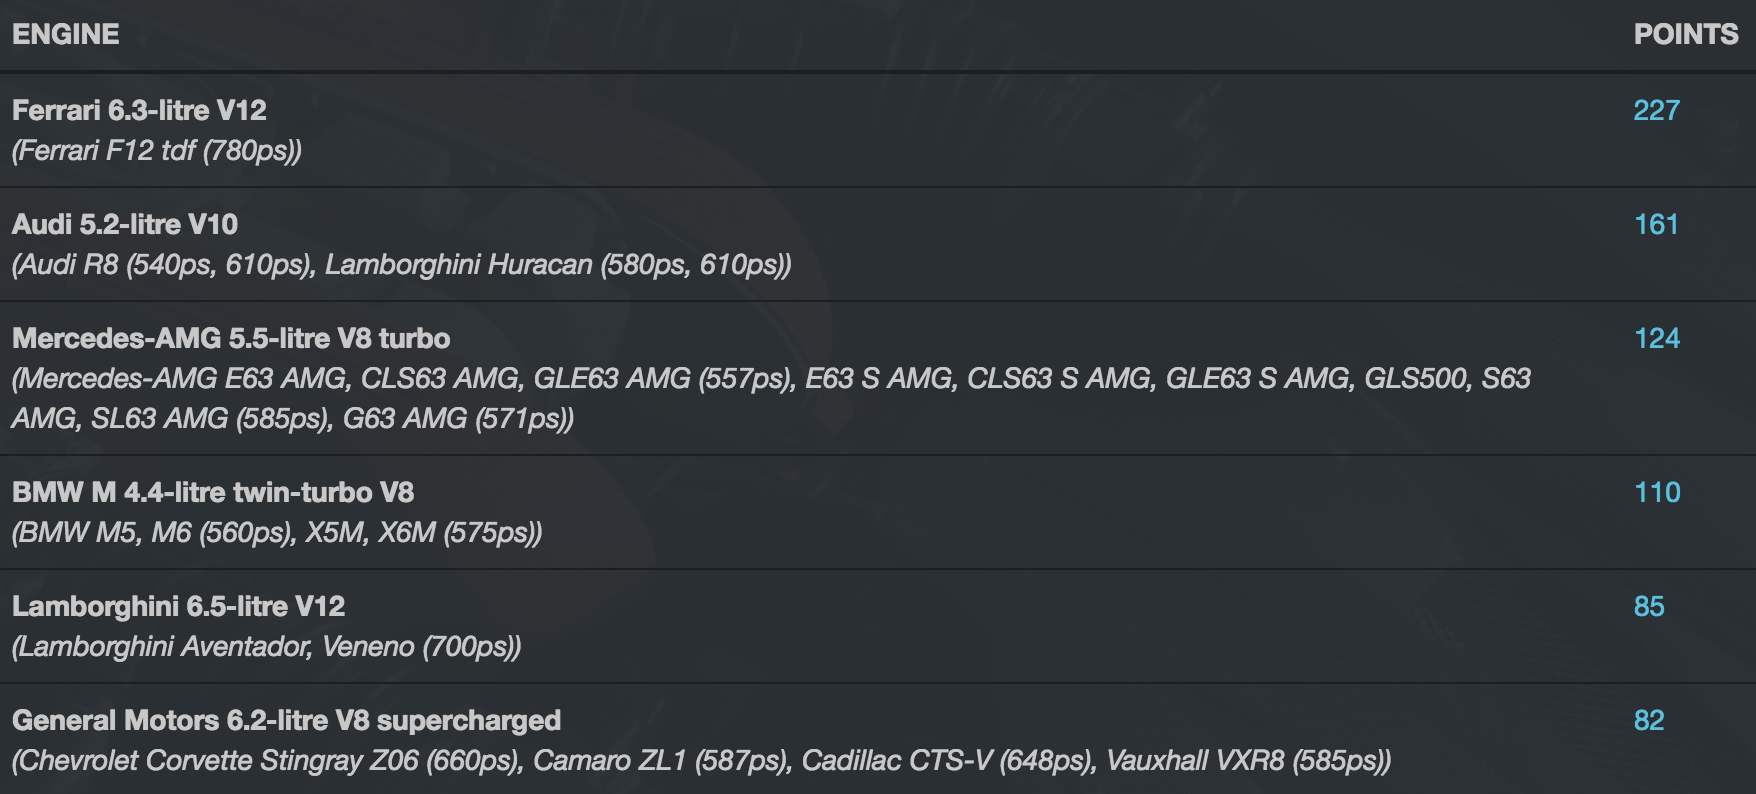Click the 227 points value
Screen dimensions: 1756x794
pyautogui.click(x=1656, y=110)
